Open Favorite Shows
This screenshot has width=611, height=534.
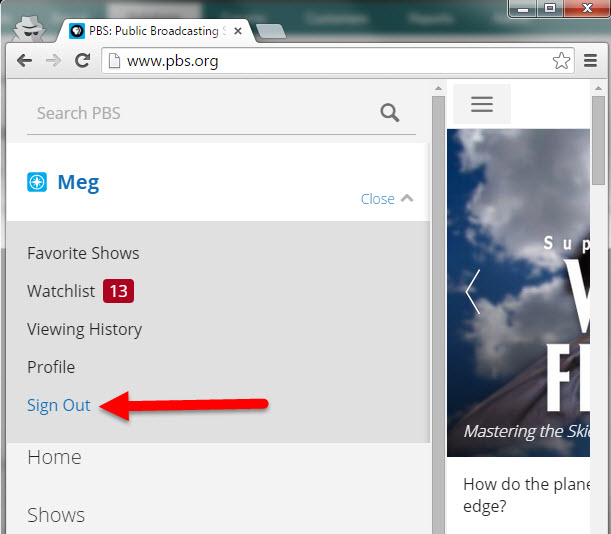click(83, 253)
